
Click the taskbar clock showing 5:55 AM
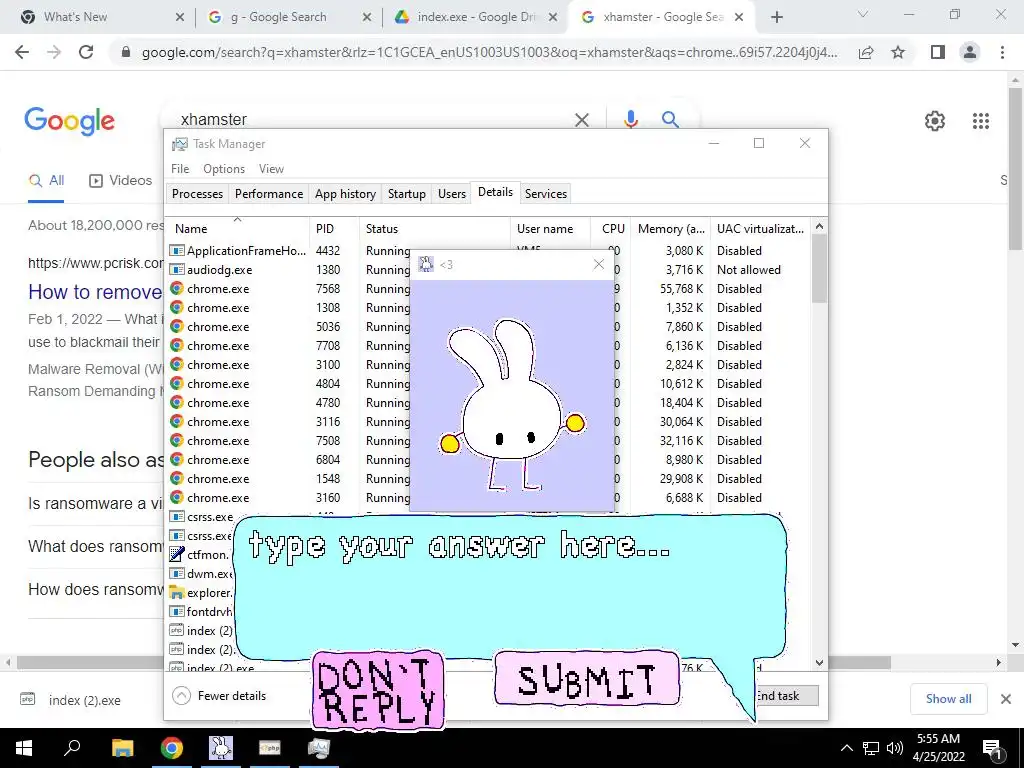pos(938,748)
